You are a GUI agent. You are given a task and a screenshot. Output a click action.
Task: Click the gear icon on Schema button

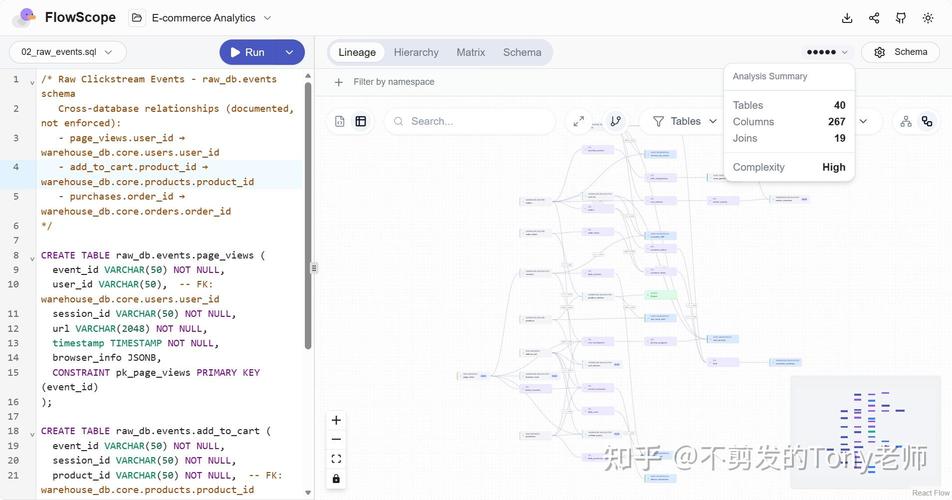point(879,52)
